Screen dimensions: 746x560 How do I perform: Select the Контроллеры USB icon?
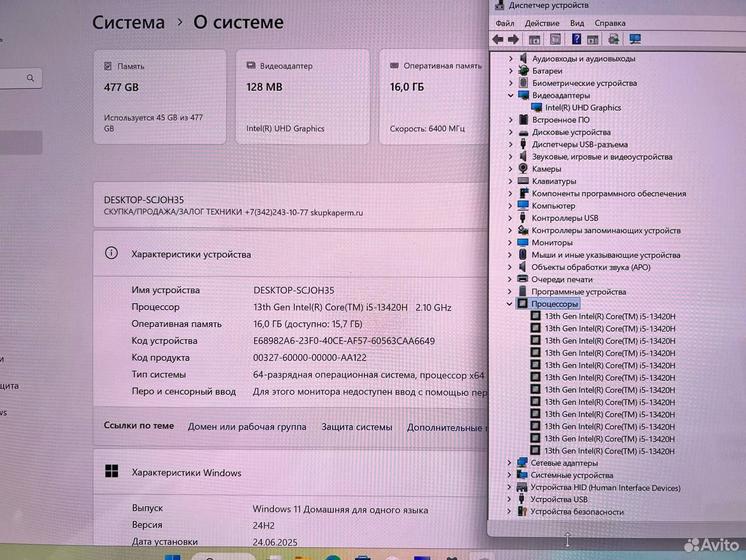522,218
